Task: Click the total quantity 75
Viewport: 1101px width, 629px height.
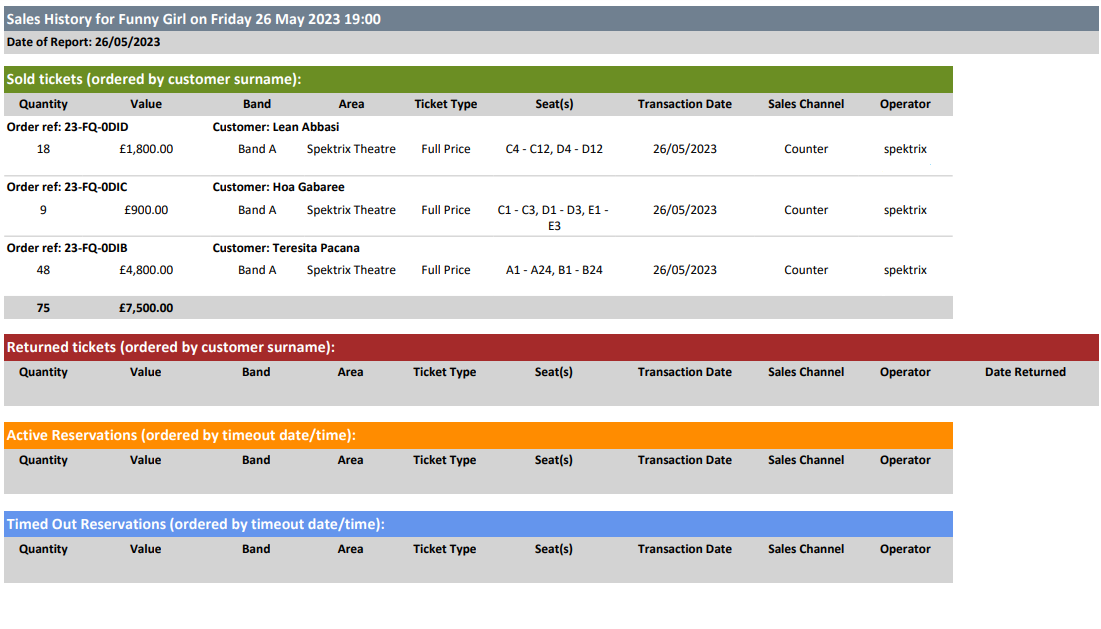Action: coord(44,308)
